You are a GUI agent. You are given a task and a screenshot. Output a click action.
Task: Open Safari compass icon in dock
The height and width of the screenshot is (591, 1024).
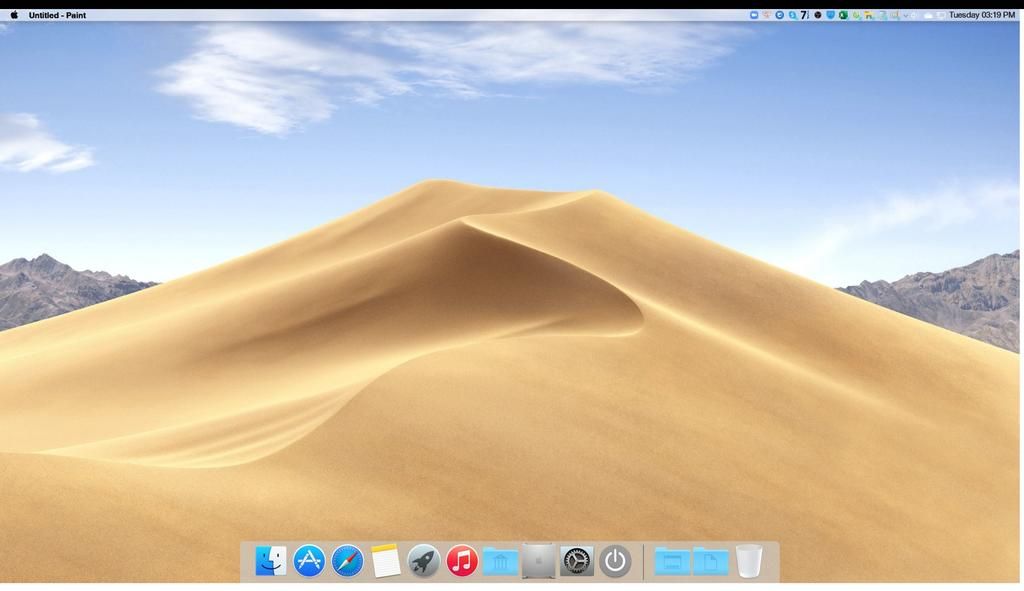point(347,560)
